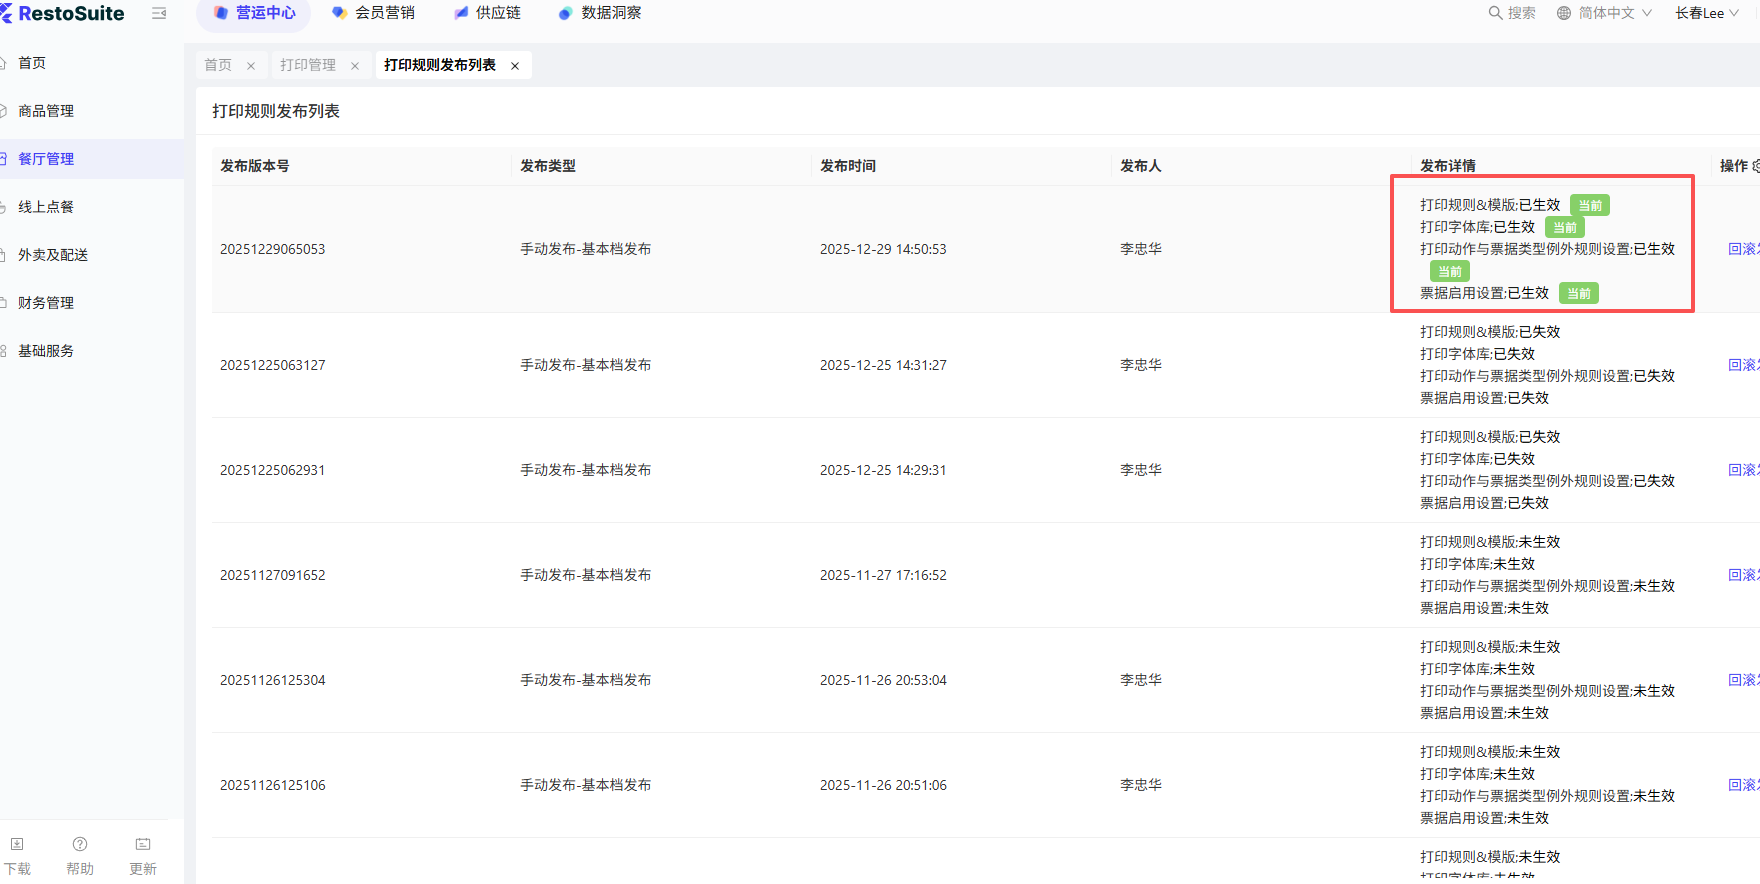1760x884 pixels.
Task: Switch to the 打印管理 tab
Action: click(x=308, y=65)
